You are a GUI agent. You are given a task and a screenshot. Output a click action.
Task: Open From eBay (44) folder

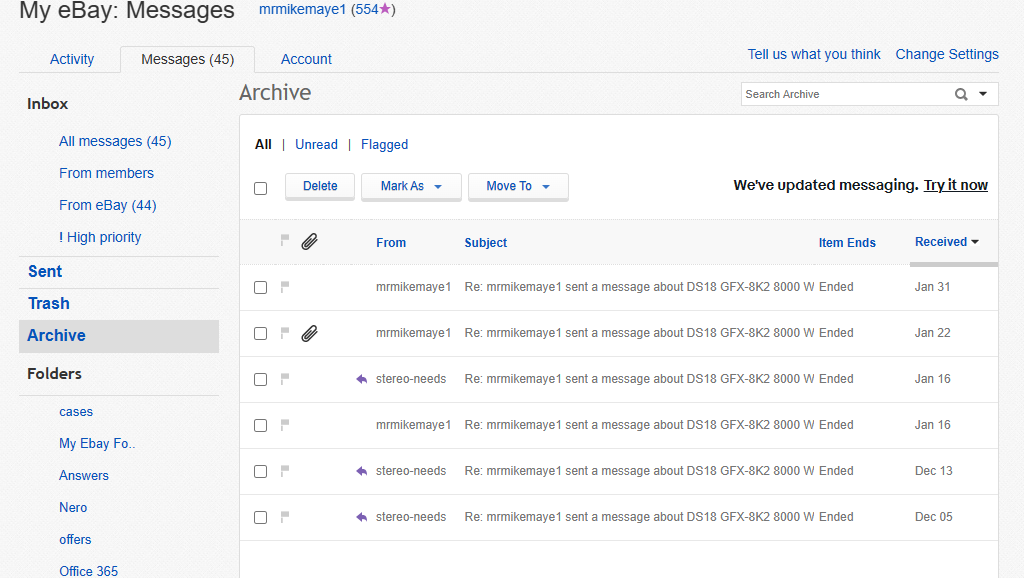pos(108,205)
